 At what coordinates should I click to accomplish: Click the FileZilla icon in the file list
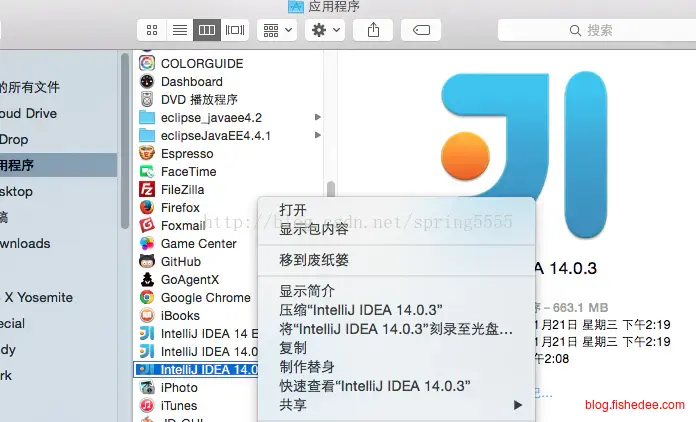click(x=147, y=190)
